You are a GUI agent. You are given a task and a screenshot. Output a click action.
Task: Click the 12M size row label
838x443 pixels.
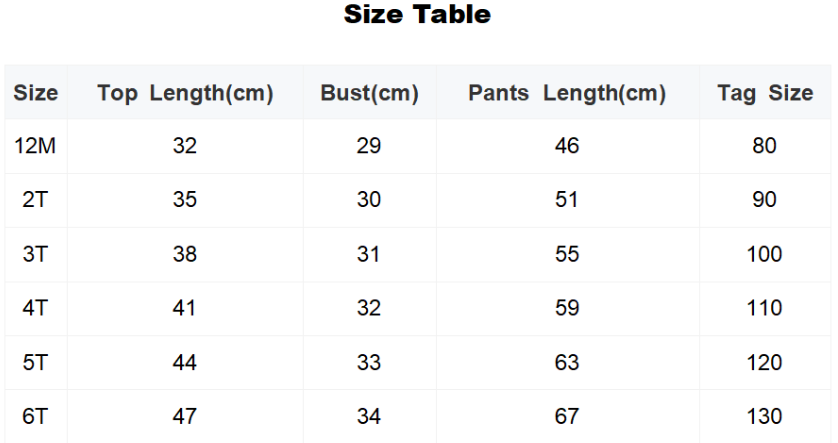(35, 146)
